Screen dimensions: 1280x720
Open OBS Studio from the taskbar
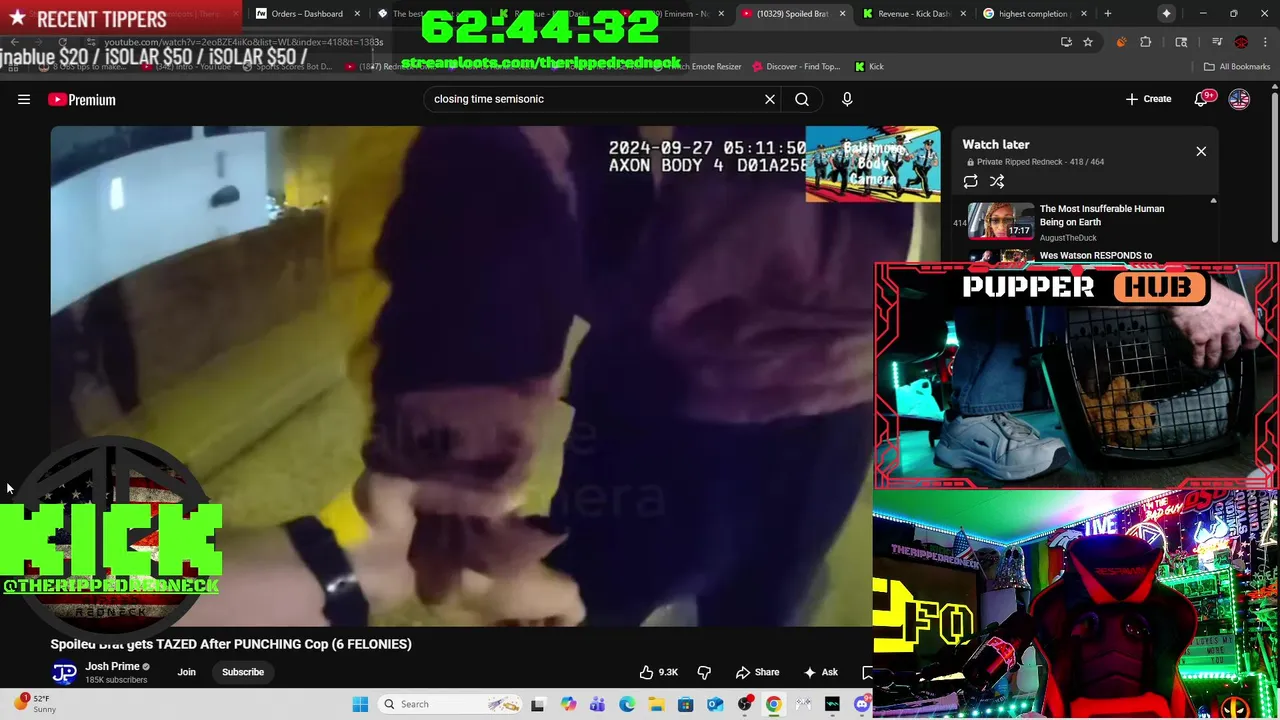pos(745,704)
